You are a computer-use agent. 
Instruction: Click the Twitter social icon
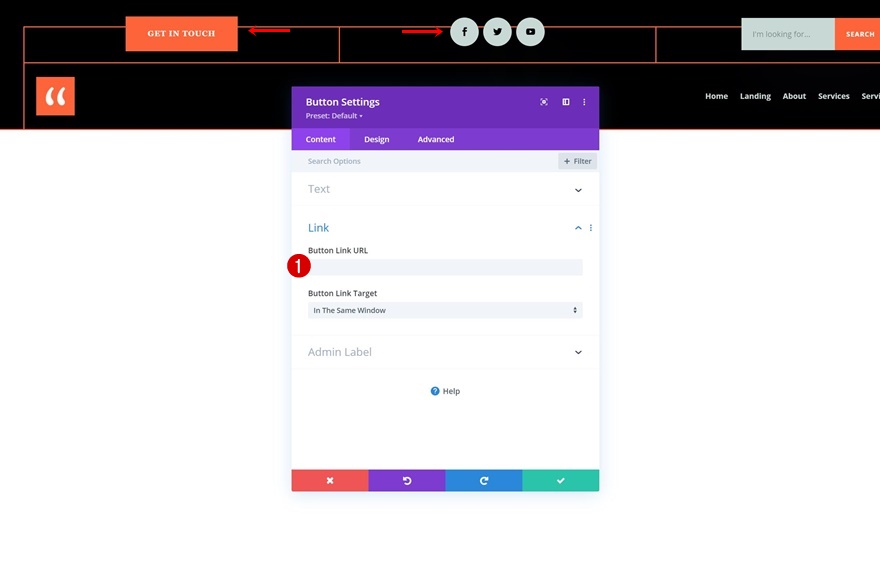[x=497, y=32]
